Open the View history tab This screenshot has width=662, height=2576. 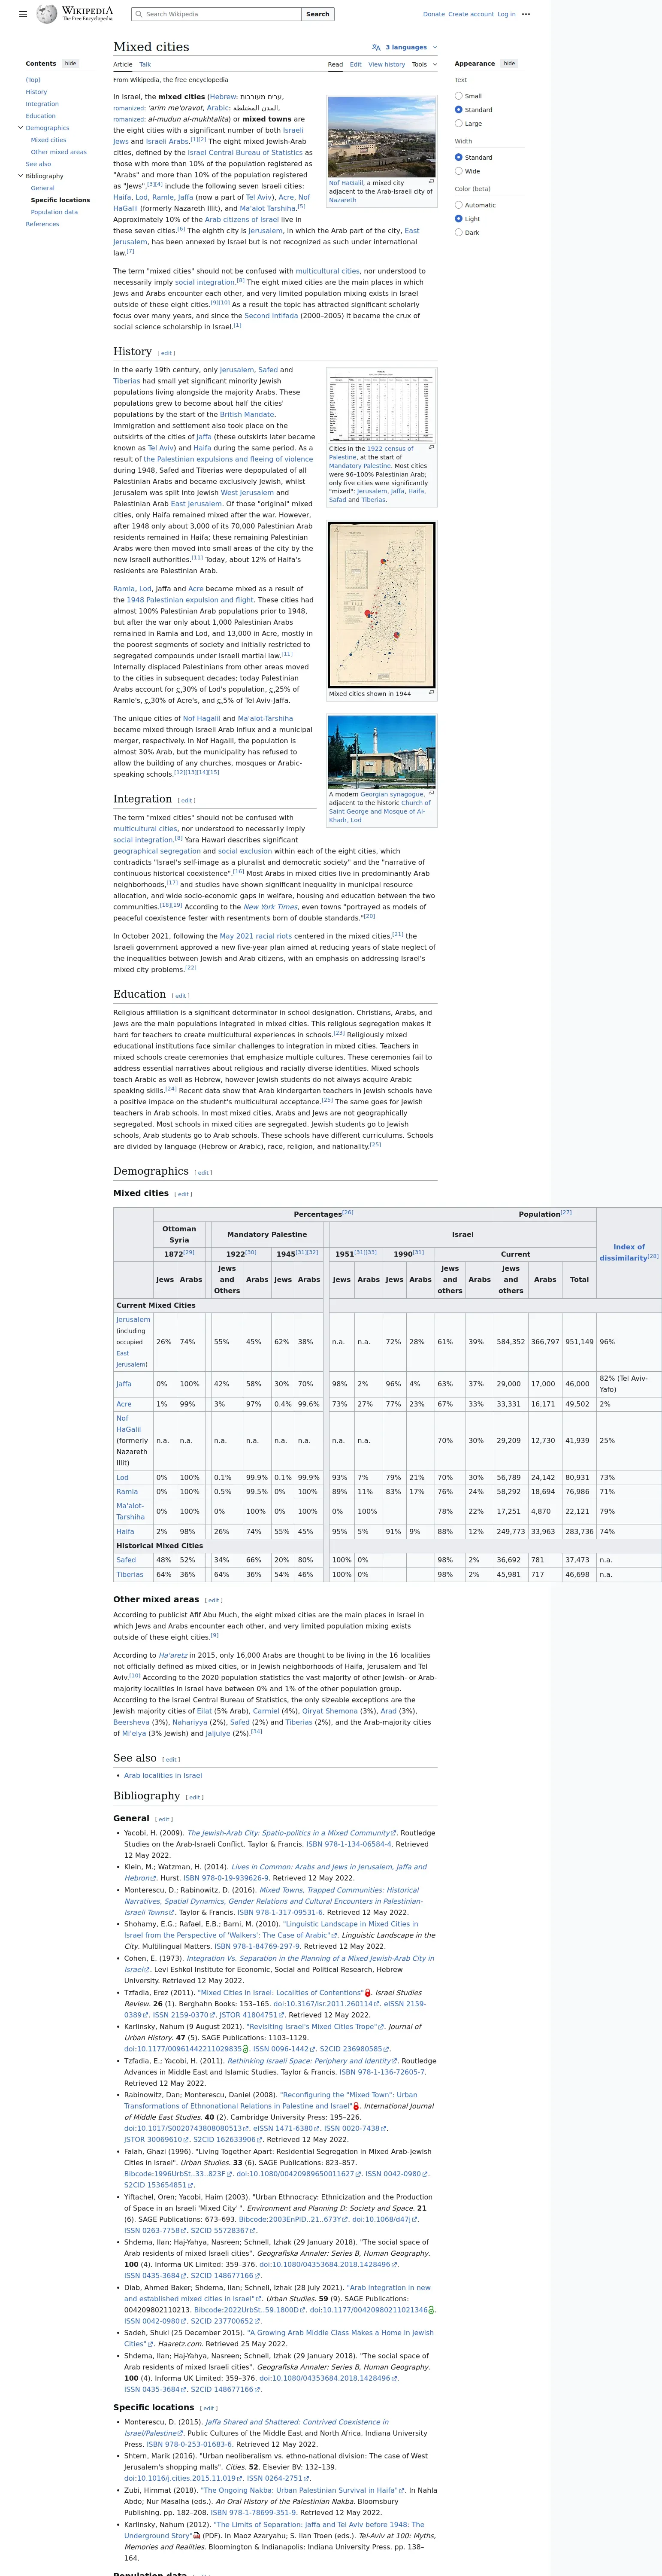click(x=387, y=64)
